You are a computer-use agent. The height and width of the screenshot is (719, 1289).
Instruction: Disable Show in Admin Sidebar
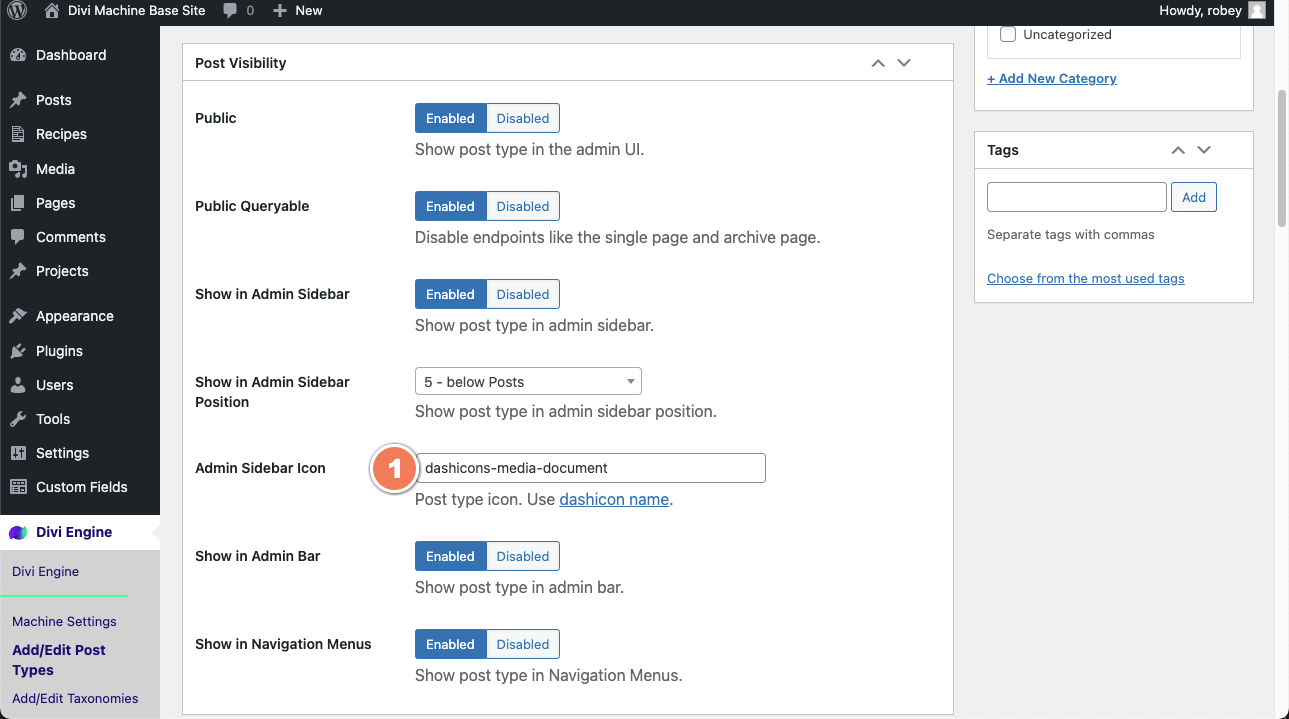(523, 294)
